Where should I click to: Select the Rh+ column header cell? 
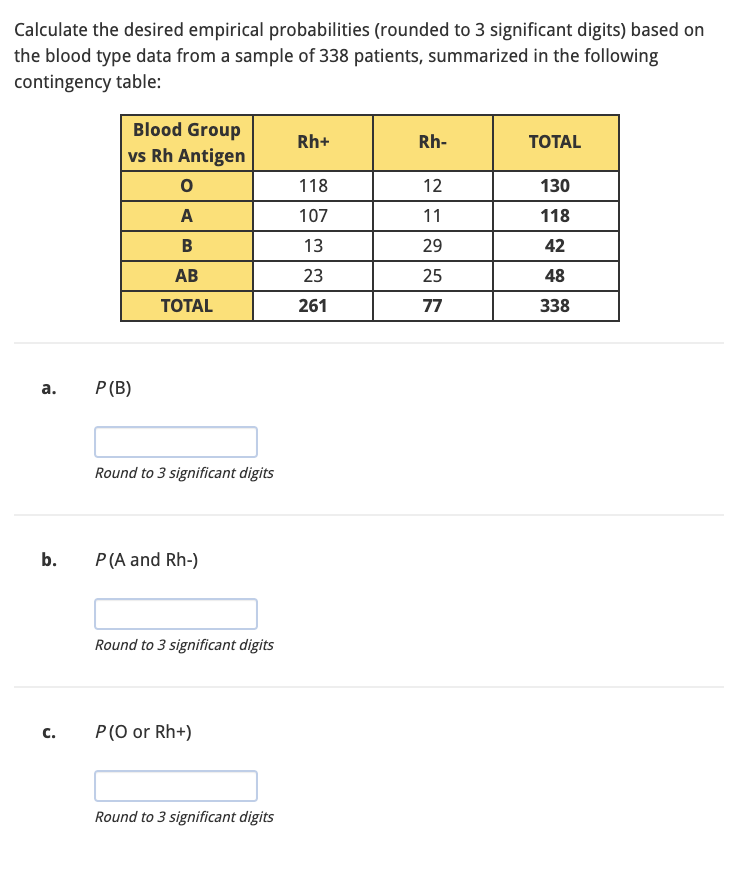pos(312,142)
